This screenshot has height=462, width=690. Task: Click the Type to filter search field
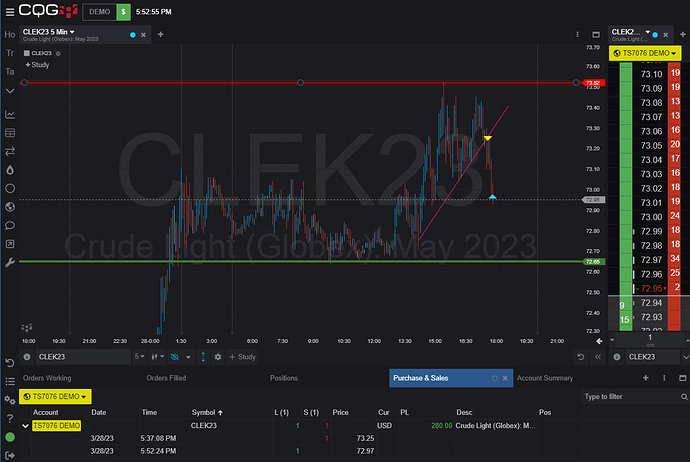pyautogui.click(x=635, y=397)
